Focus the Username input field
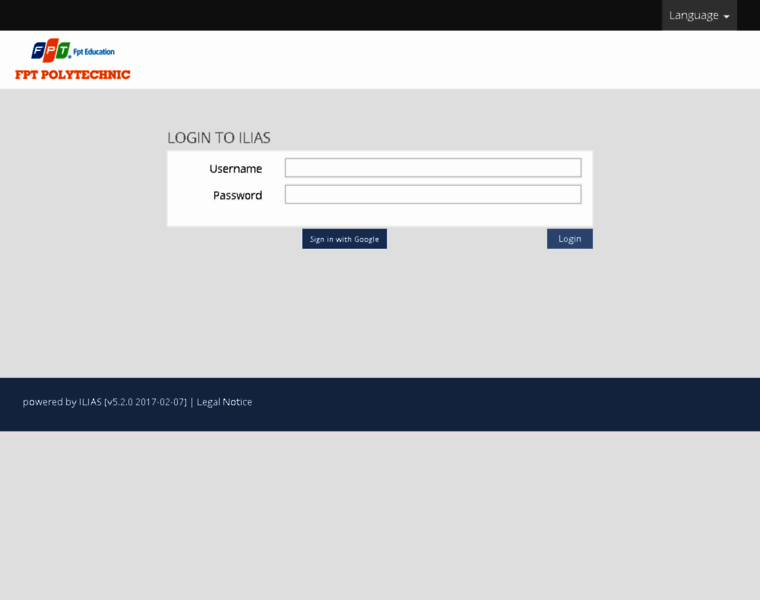Viewport: 760px width, 600px height. point(433,168)
